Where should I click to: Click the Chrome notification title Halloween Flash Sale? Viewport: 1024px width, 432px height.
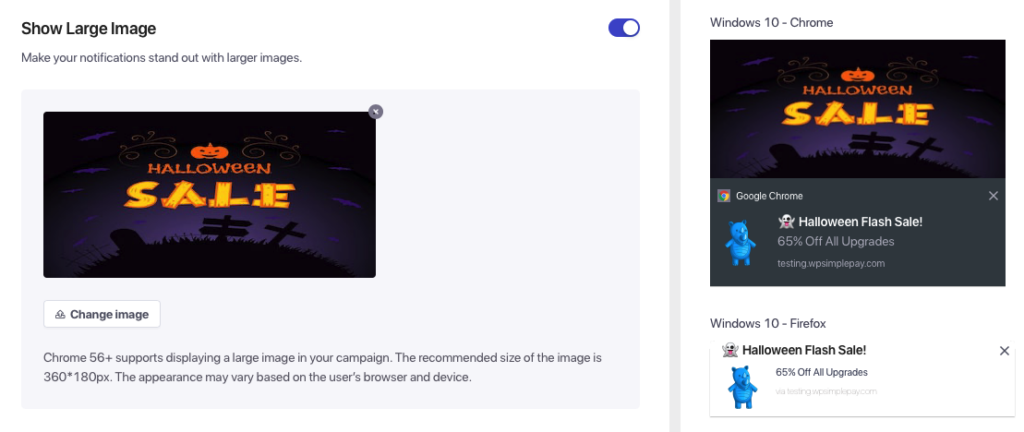(858, 221)
